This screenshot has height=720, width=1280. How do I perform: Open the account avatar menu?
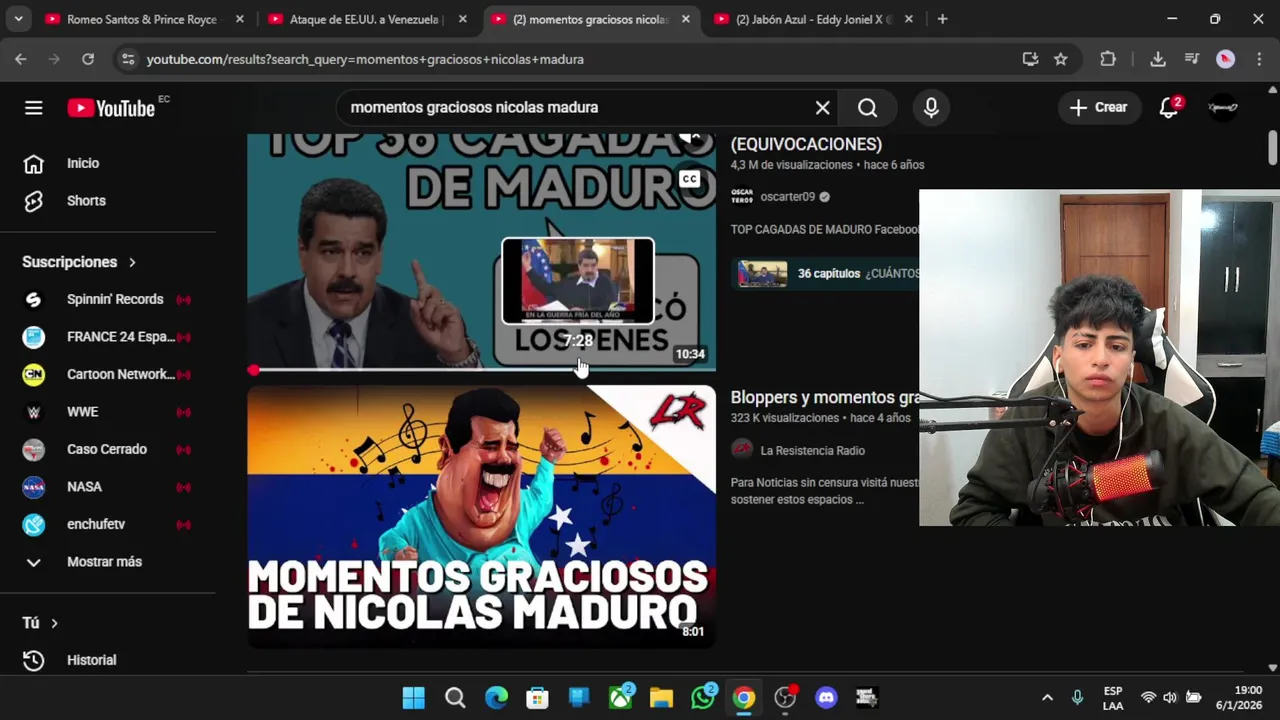1223,107
